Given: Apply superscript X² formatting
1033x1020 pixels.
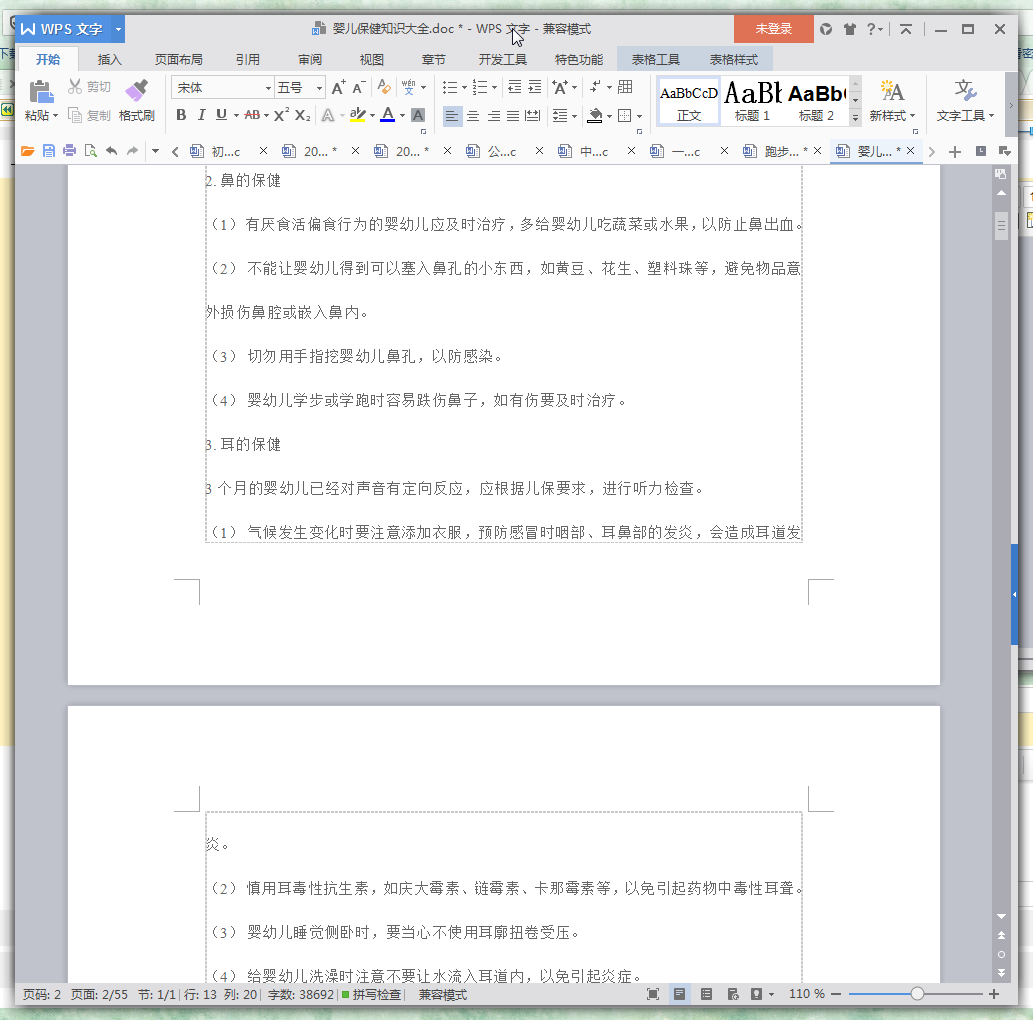Looking at the screenshot, I should 281,115.
